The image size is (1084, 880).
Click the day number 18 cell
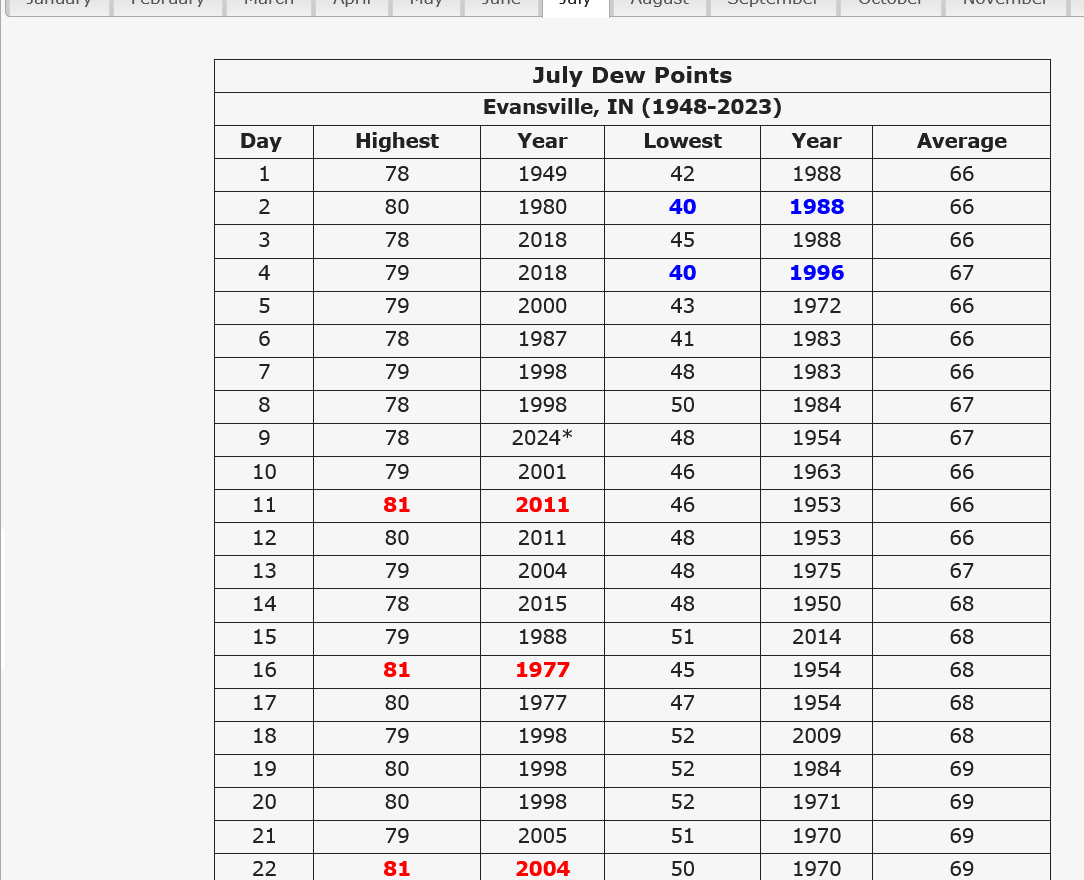264,736
